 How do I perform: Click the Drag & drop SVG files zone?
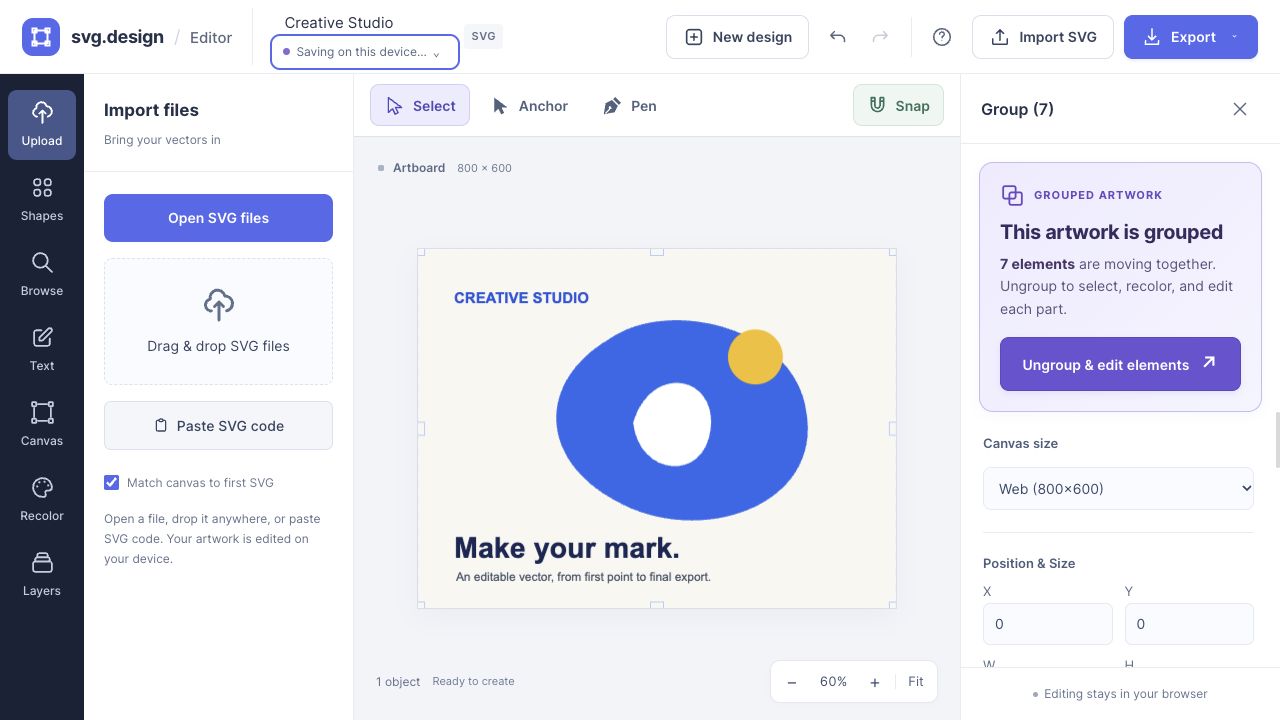click(218, 322)
